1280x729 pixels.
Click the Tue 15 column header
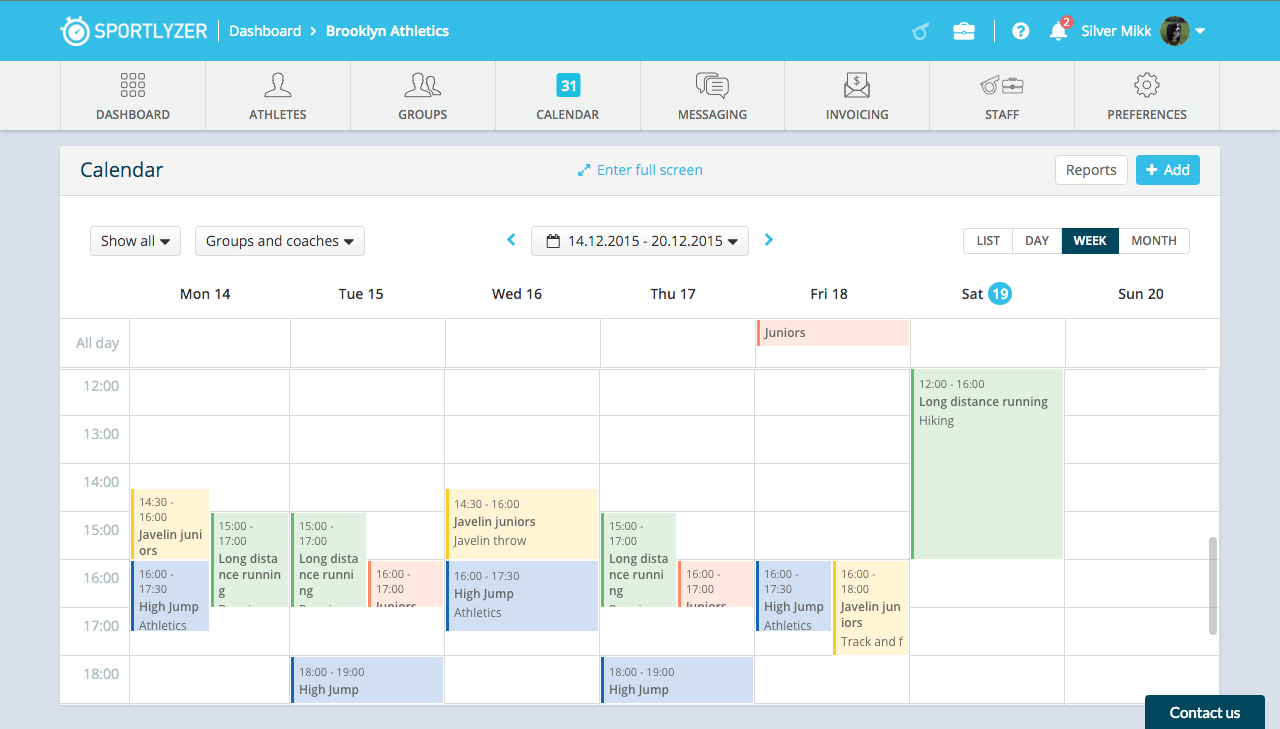(x=361, y=294)
